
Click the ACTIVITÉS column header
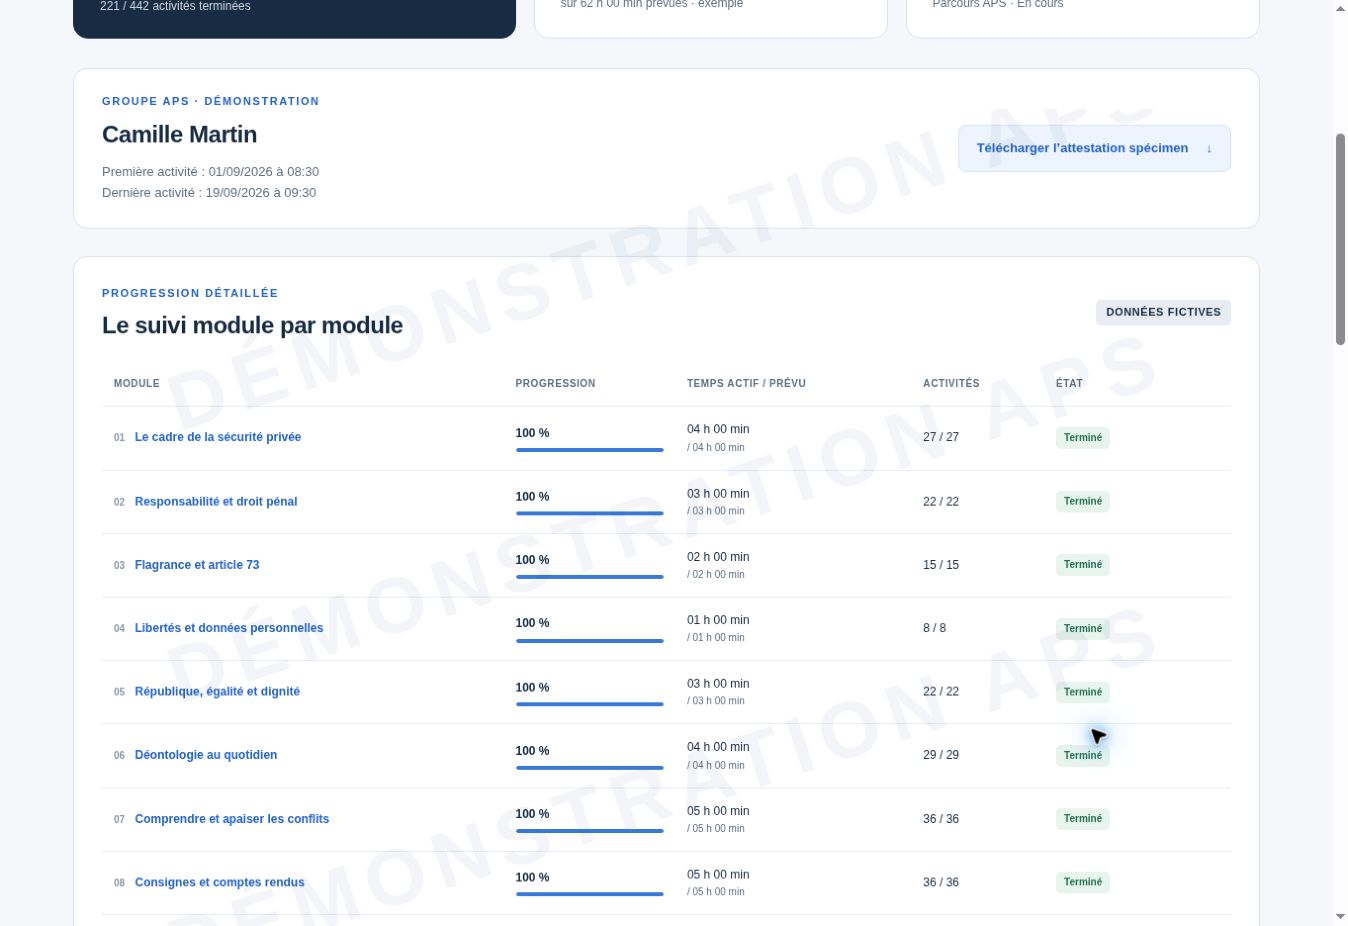(951, 383)
